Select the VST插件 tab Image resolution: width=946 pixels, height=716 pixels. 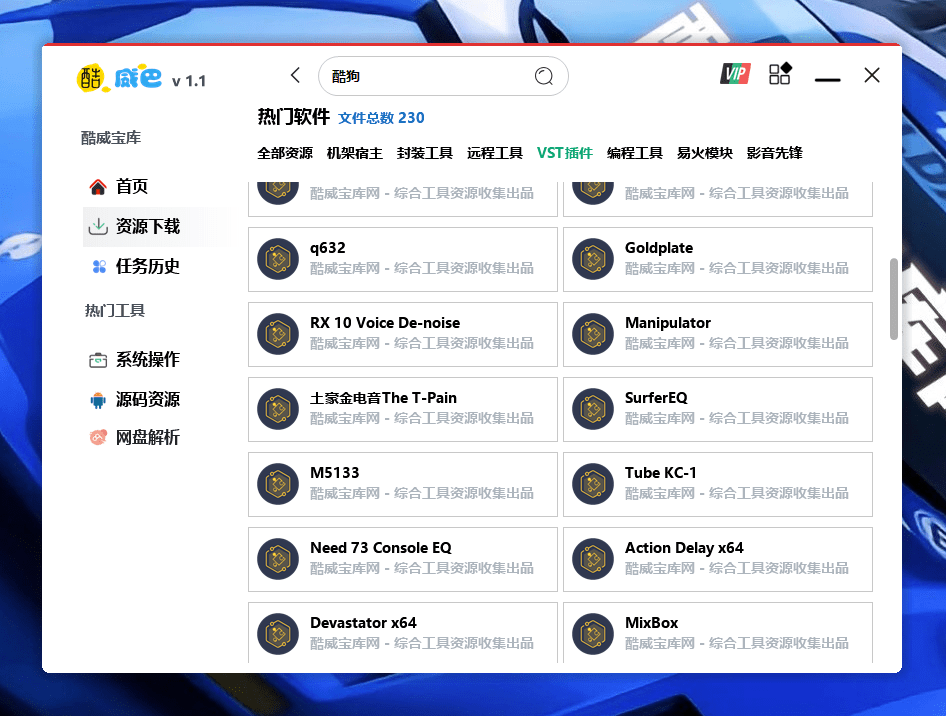(565, 153)
